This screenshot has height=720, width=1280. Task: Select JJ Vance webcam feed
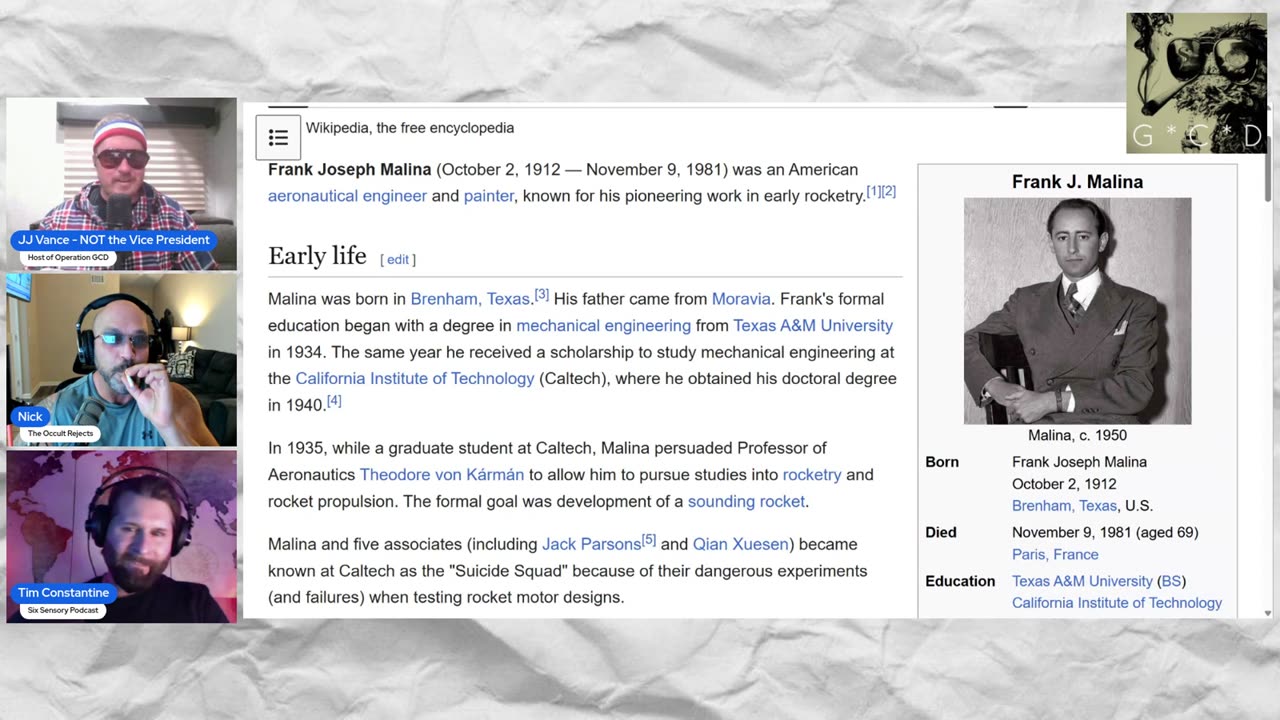point(122,183)
